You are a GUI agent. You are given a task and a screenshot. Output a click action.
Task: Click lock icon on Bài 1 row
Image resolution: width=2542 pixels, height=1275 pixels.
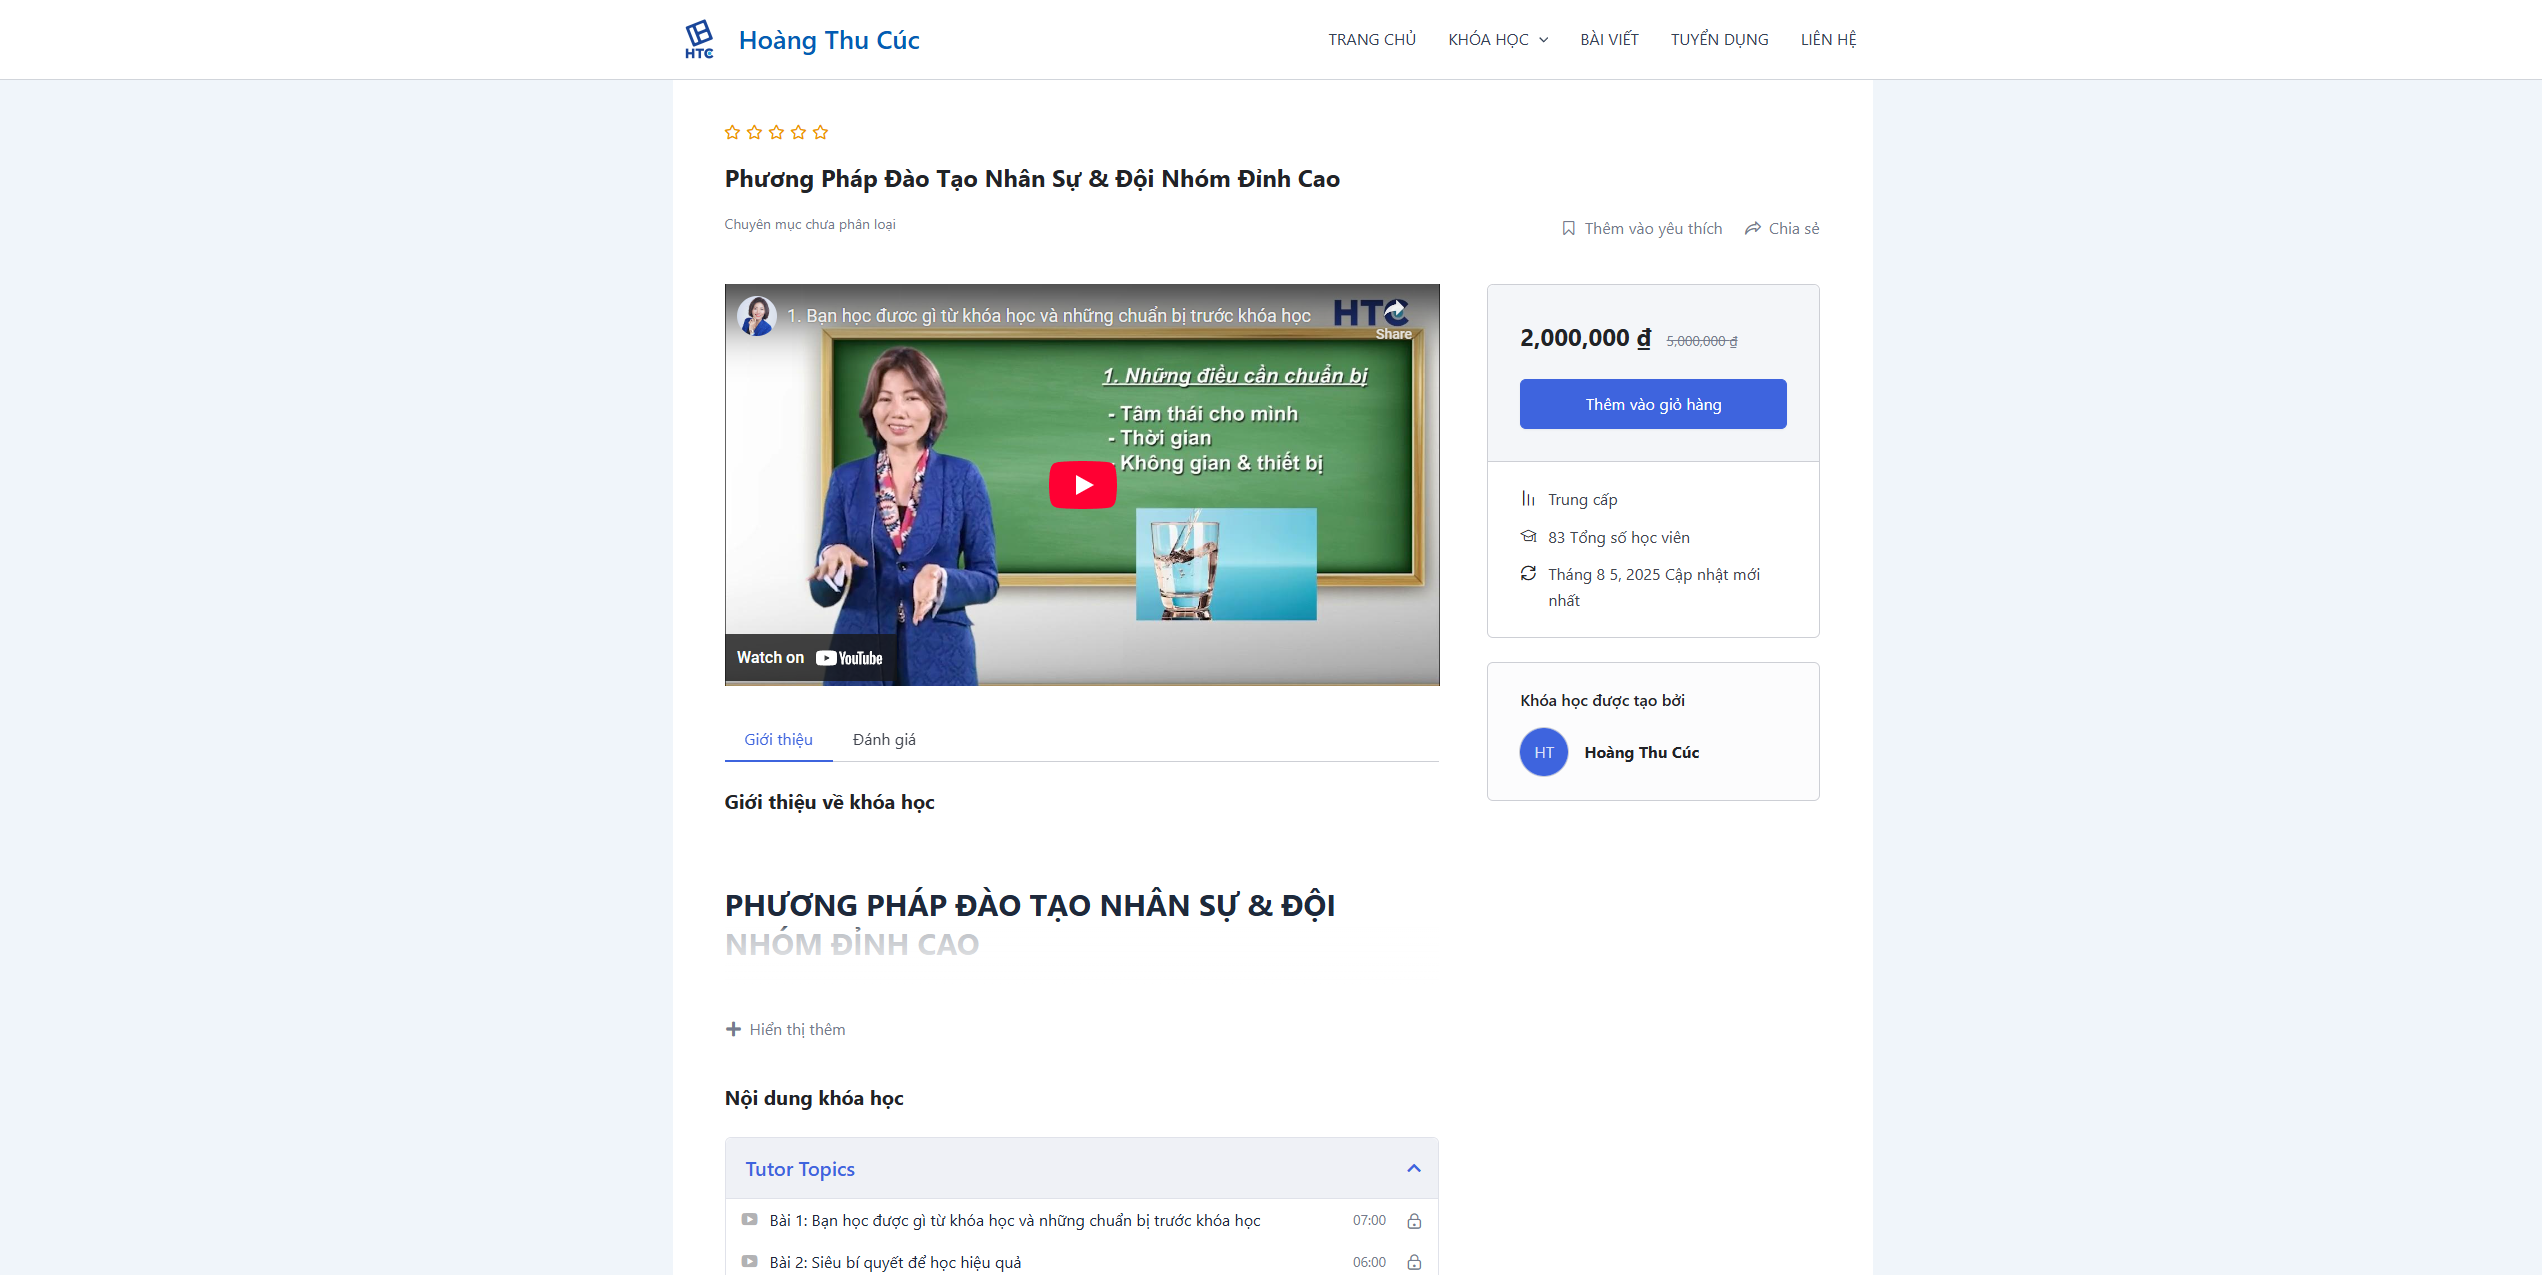point(1414,1220)
